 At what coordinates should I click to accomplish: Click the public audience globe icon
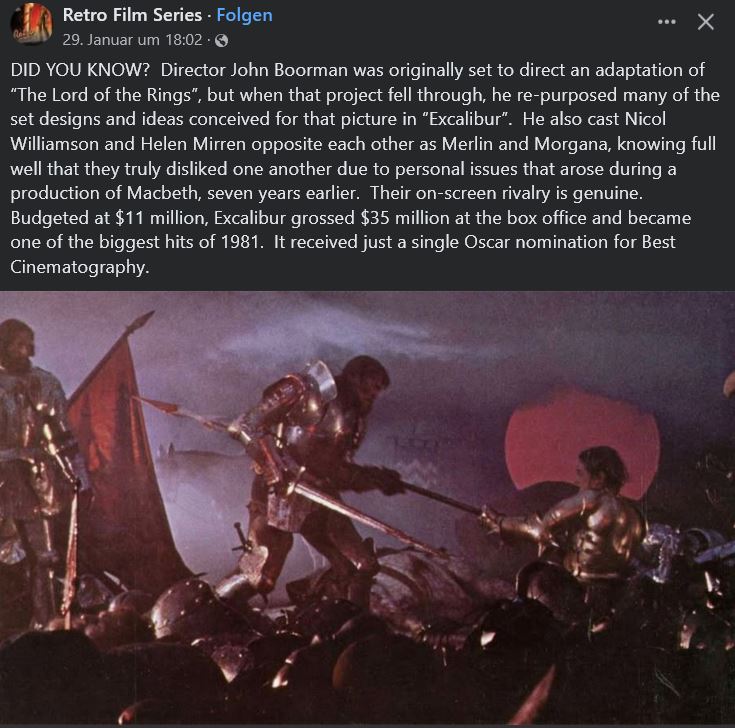pos(221,41)
